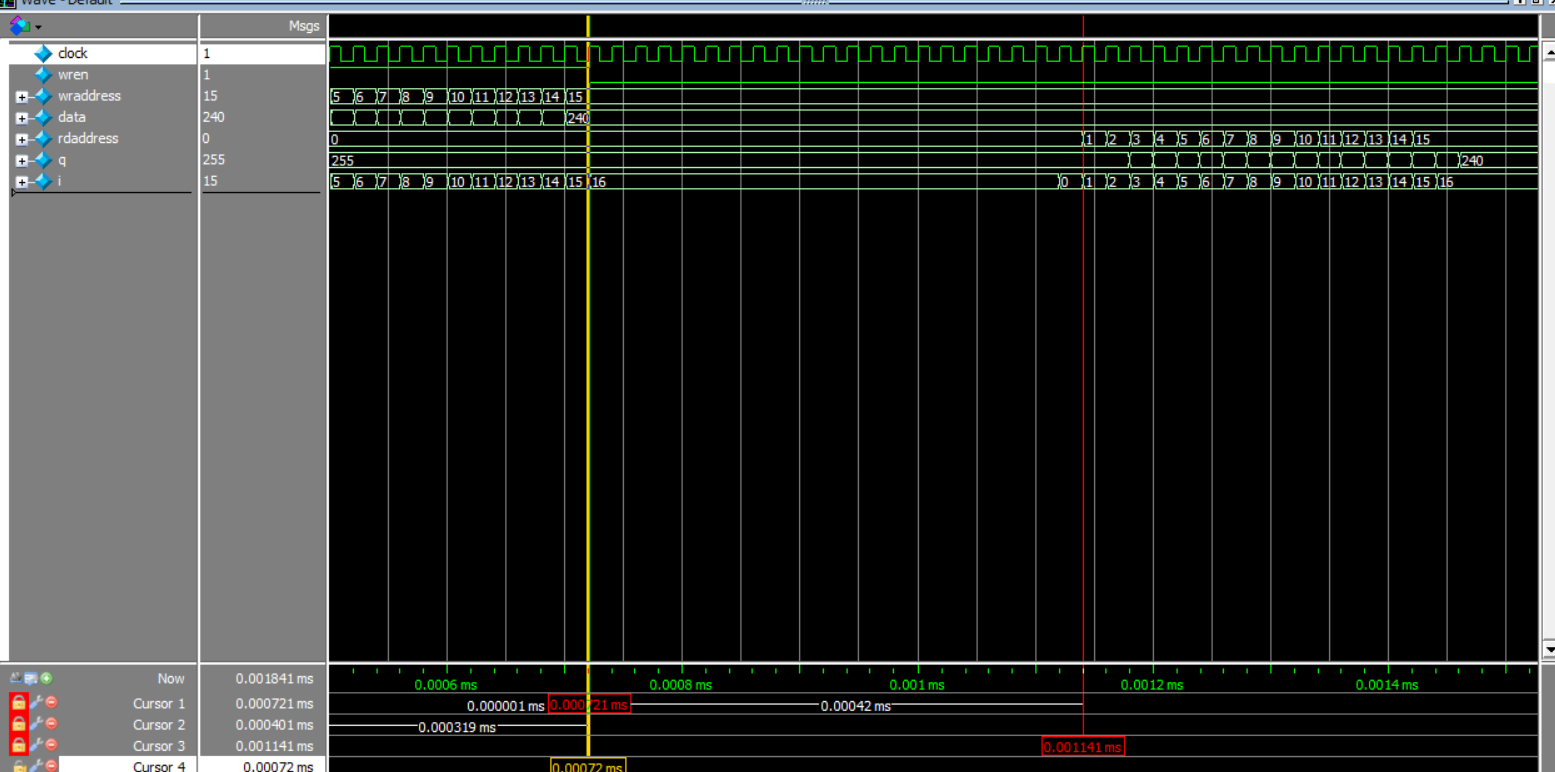Click the q signal diamond icon
Screen dimensions: 1555x772
coord(42,160)
